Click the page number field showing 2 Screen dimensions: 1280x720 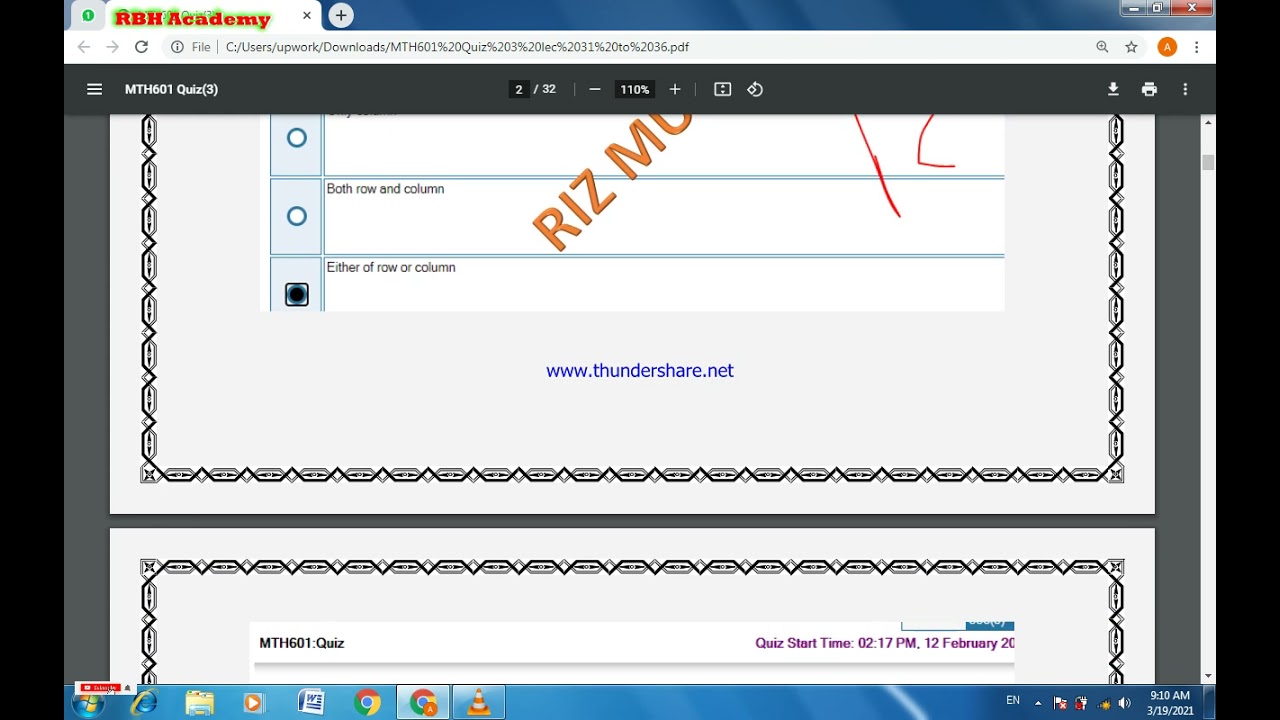pos(518,89)
